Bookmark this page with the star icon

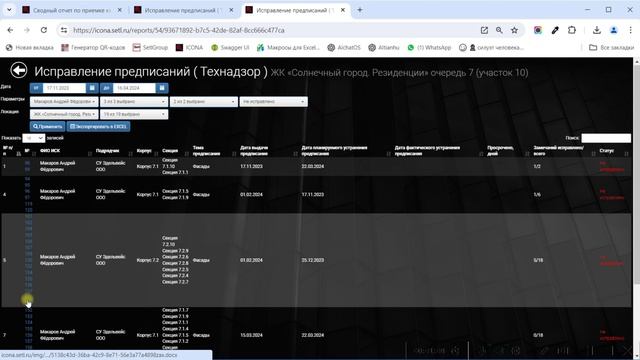514,30
